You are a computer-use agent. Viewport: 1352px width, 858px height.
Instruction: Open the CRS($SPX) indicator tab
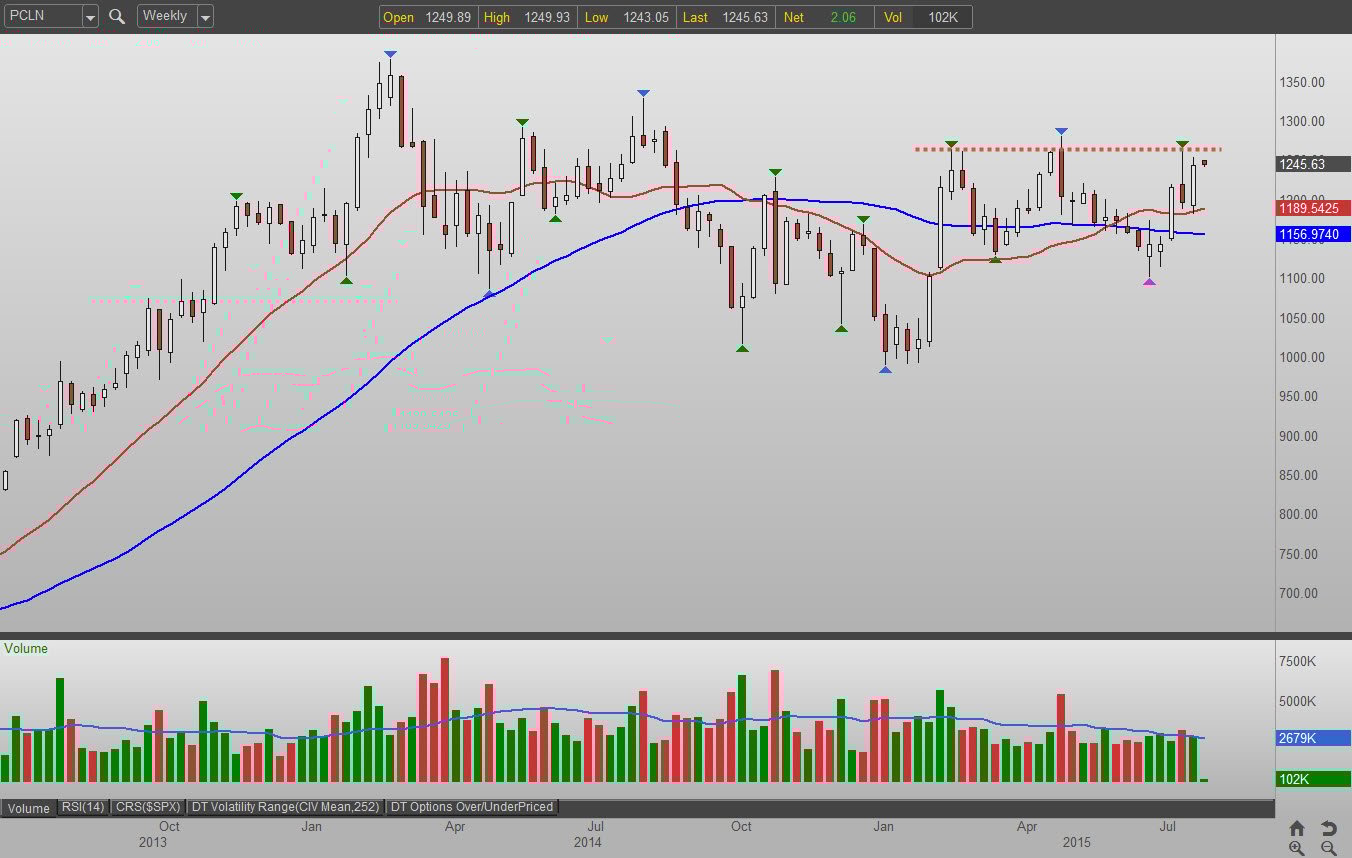tap(148, 807)
